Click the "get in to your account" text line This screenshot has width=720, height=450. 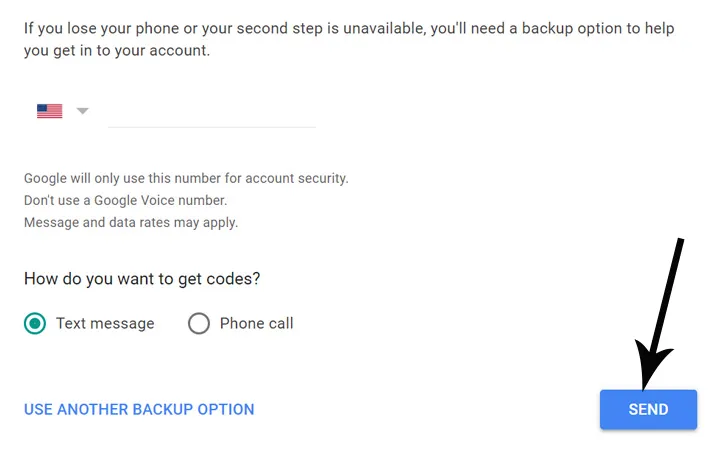(x=117, y=50)
